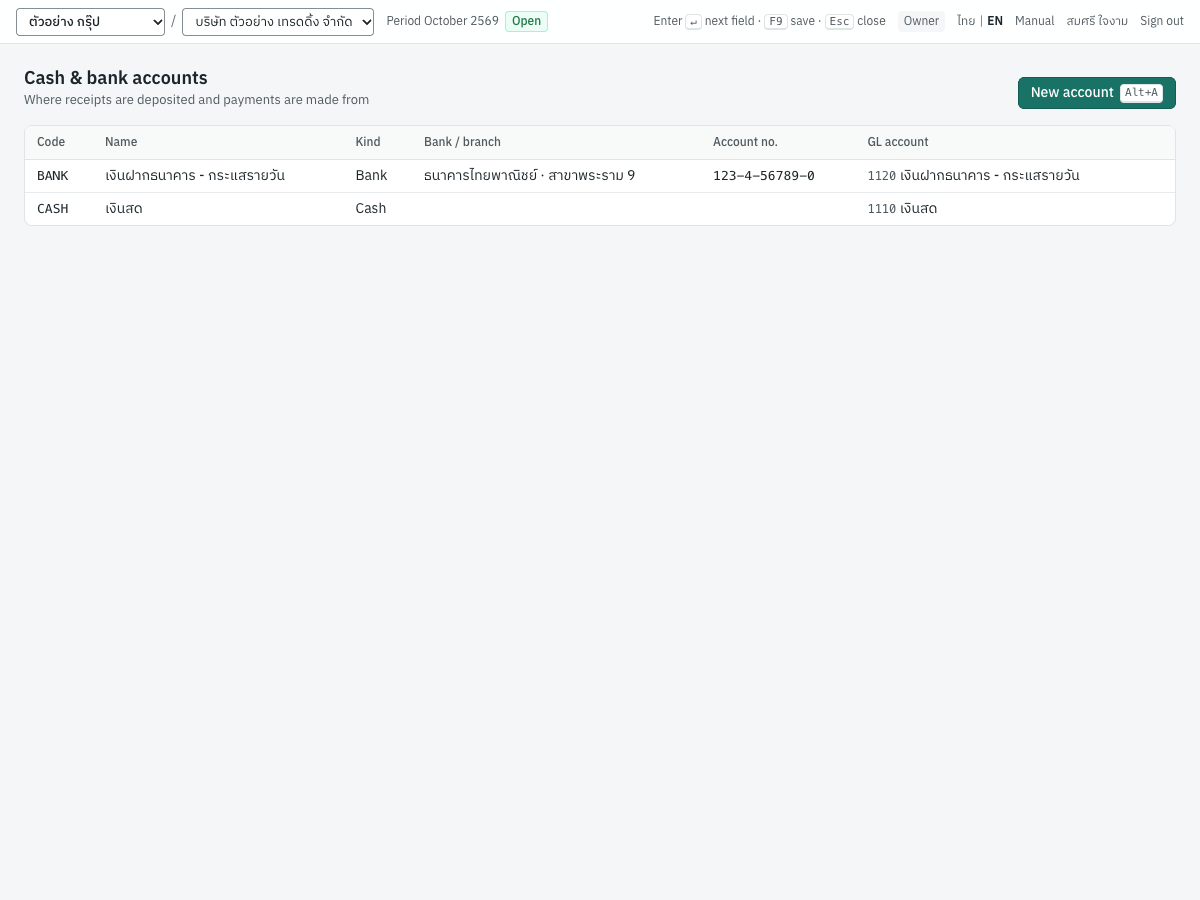Click the Cash & bank accounts heading

pos(116,78)
